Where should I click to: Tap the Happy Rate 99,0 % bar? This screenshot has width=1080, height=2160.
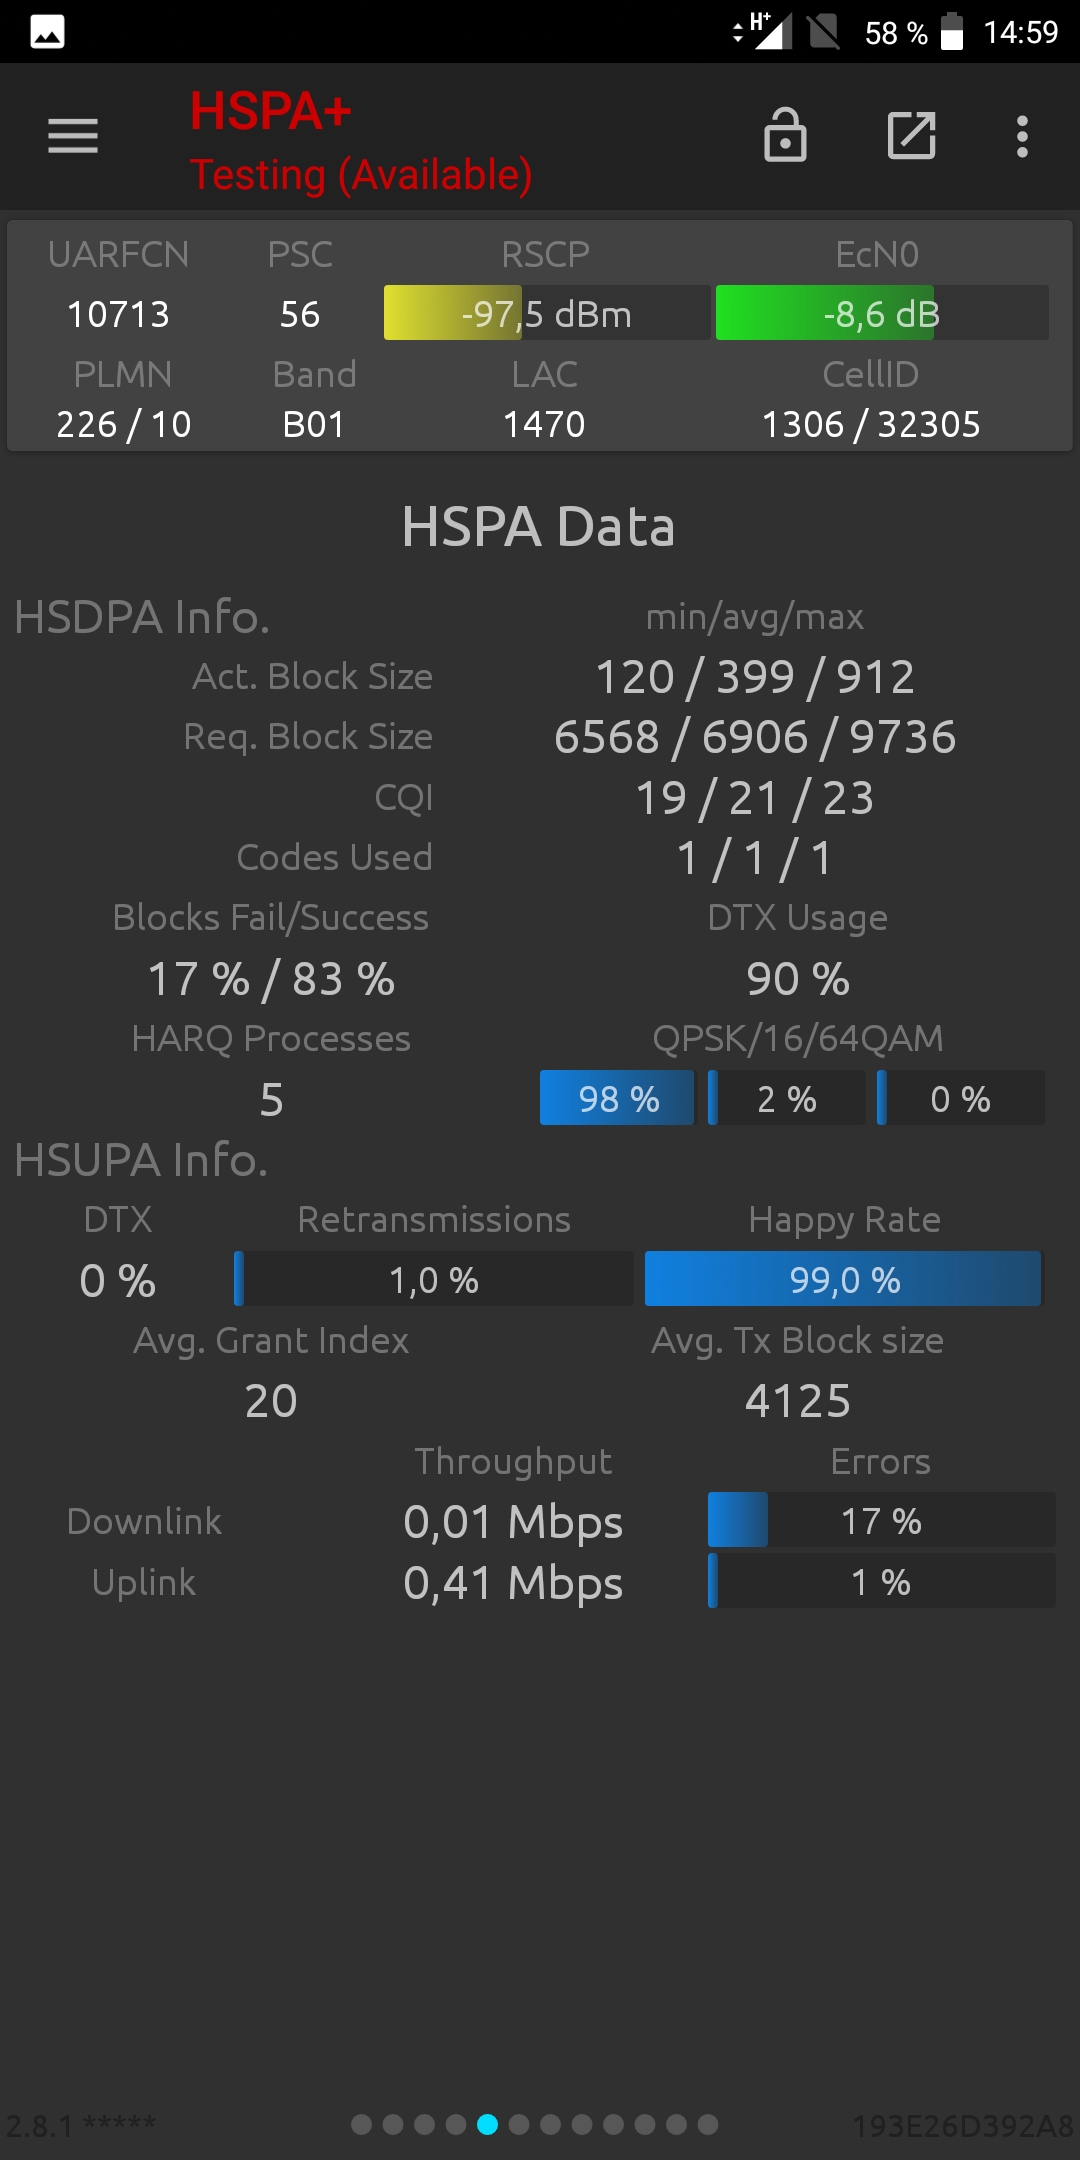[x=844, y=1279]
